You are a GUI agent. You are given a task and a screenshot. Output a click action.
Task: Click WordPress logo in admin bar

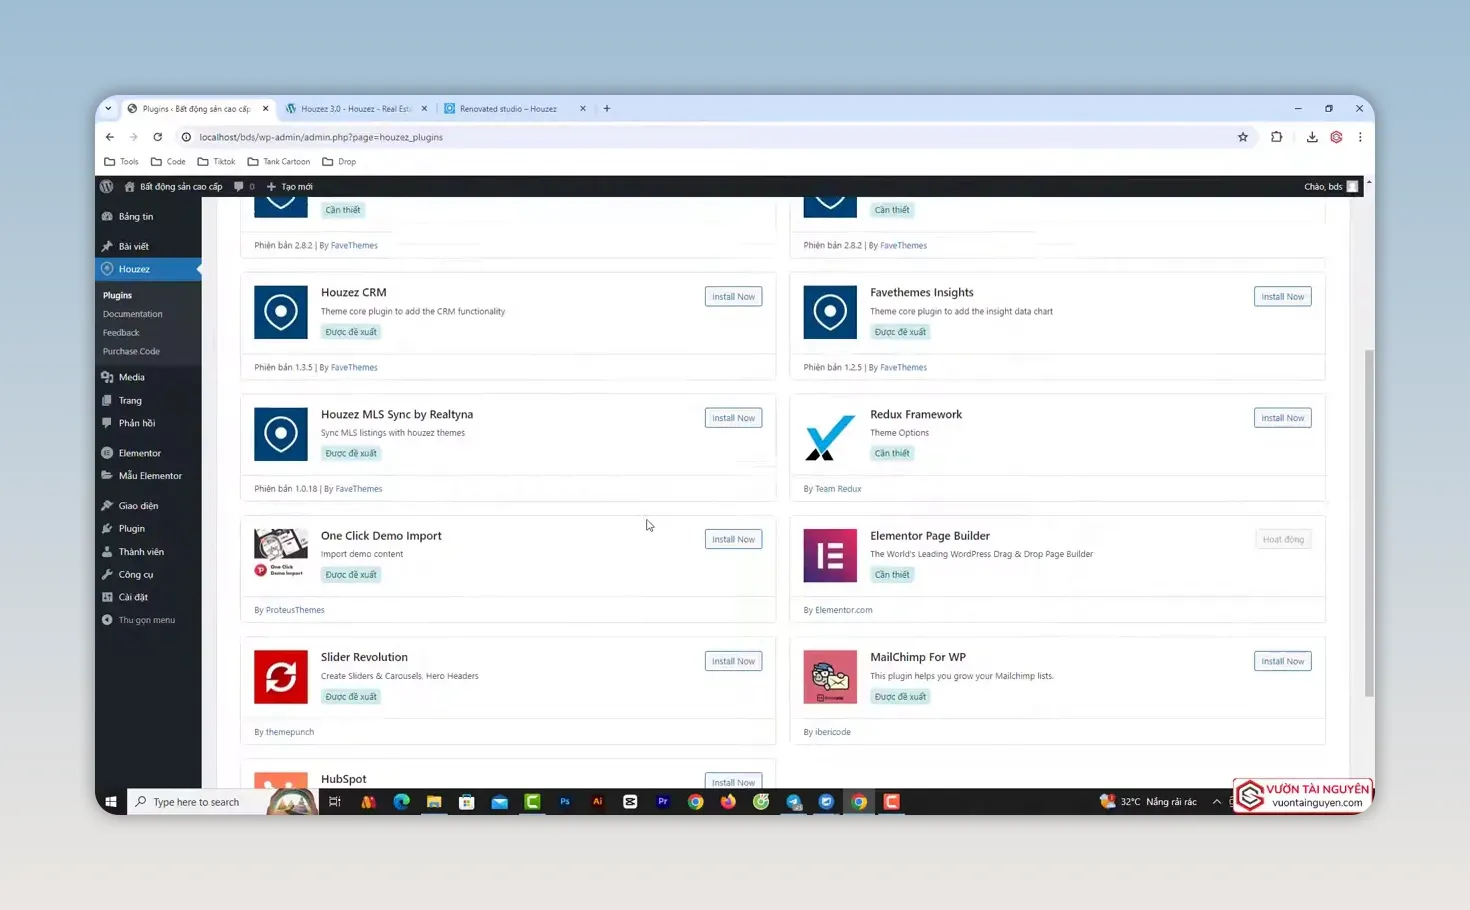[x=107, y=186]
